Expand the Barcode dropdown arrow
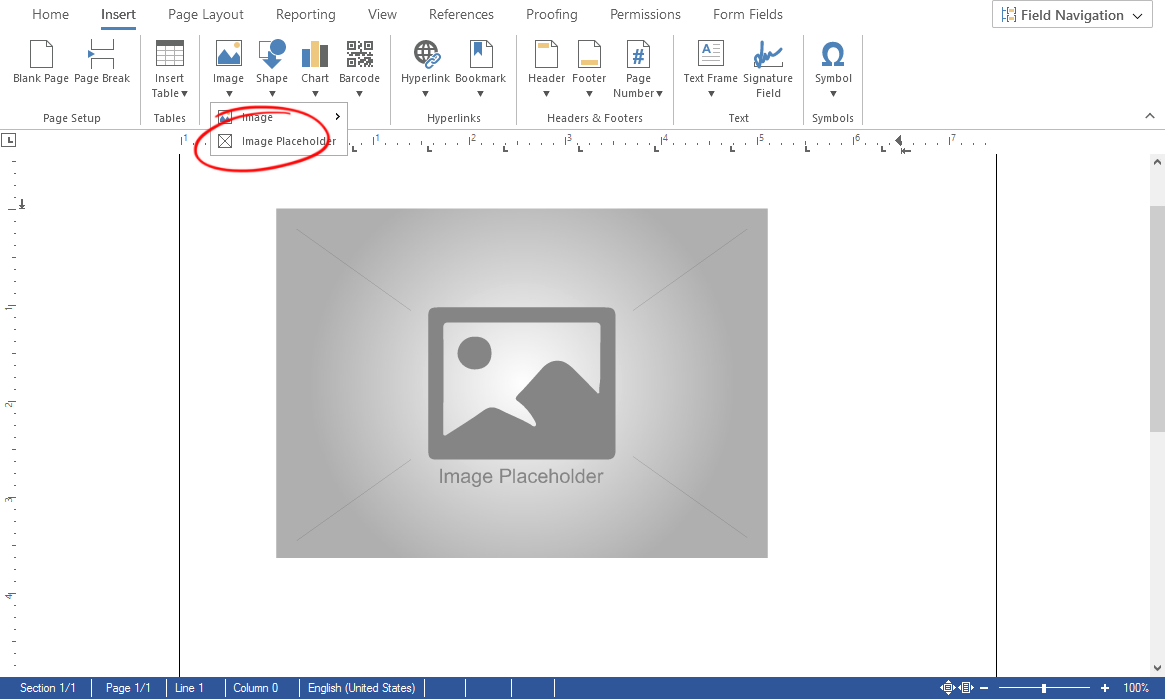This screenshot has height=699, width=1165. point(360,94)
